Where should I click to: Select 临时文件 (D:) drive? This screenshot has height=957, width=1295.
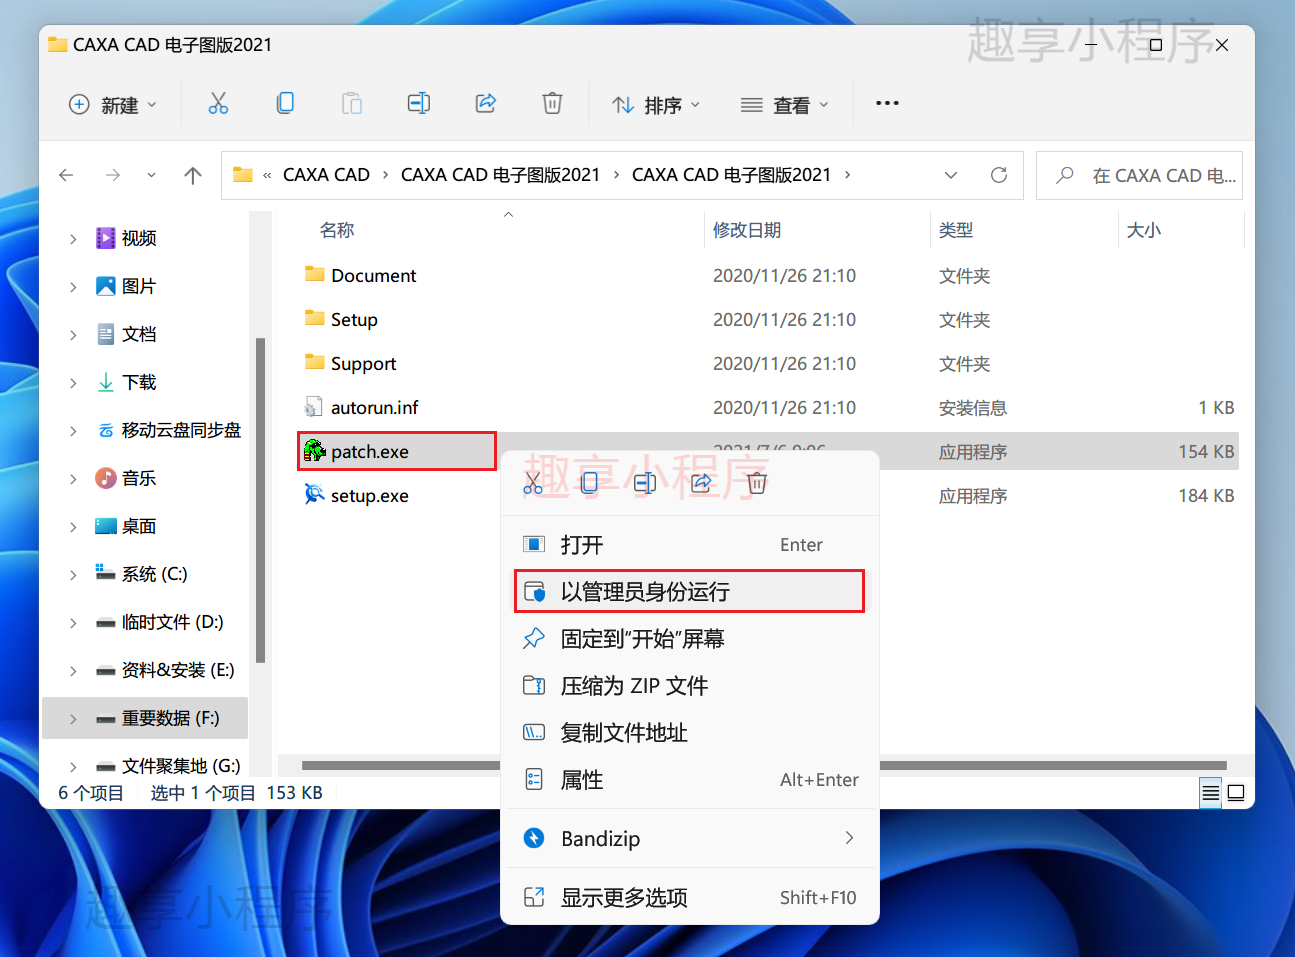[x=159, y=623]
